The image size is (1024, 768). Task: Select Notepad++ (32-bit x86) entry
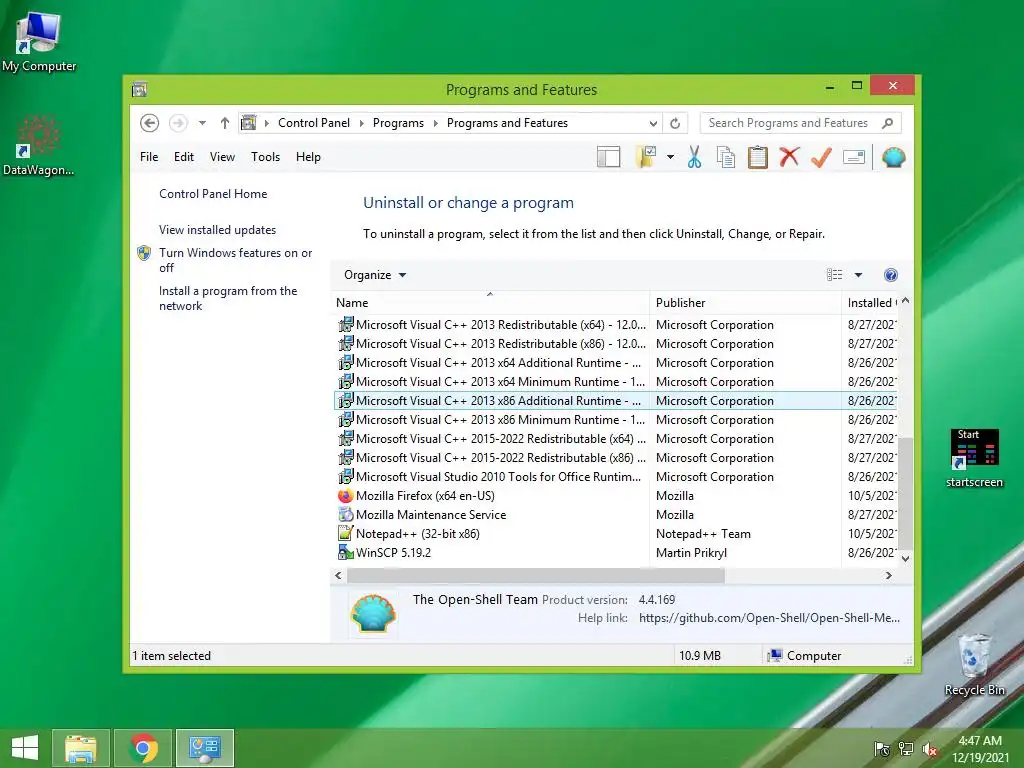[615, 533]
